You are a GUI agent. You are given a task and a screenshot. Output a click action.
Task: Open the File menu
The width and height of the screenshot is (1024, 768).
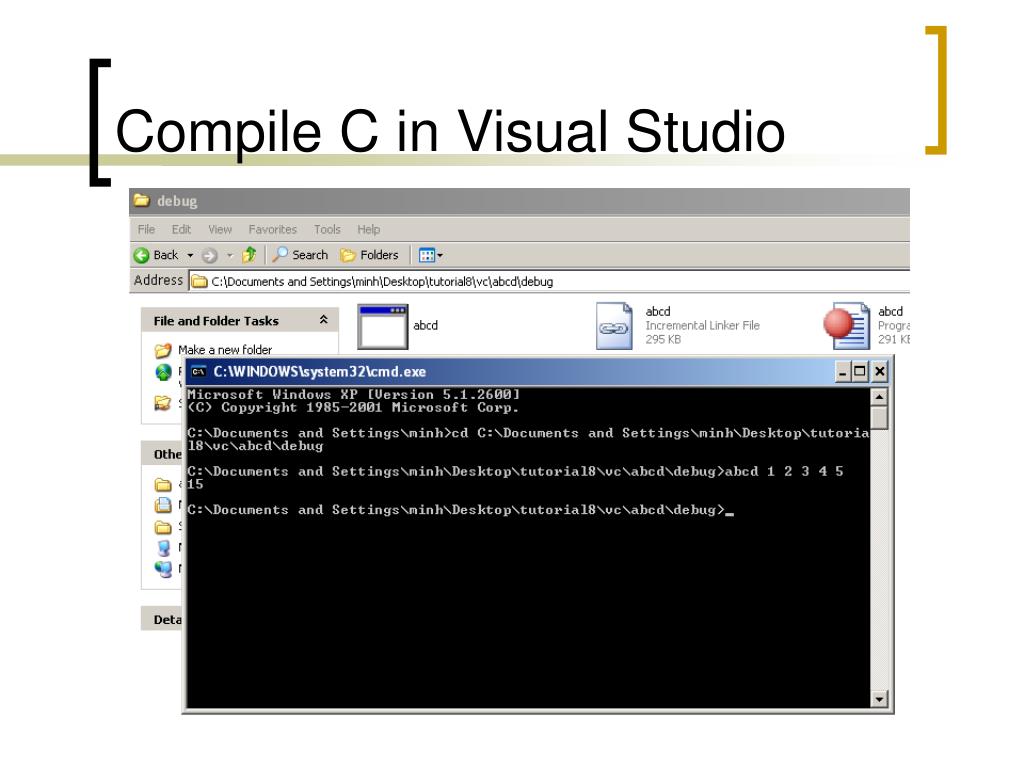point(146,229)
